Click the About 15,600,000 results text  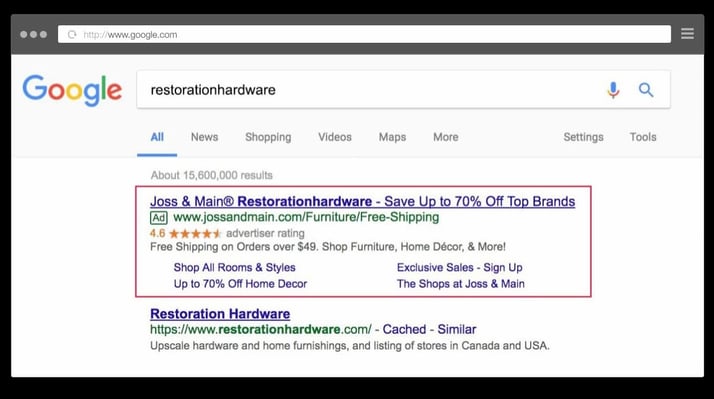coord(212,175)
